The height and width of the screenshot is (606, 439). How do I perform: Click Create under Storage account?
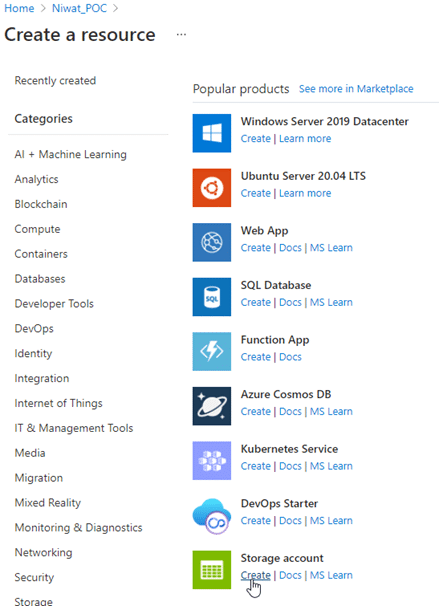point(255,575)
